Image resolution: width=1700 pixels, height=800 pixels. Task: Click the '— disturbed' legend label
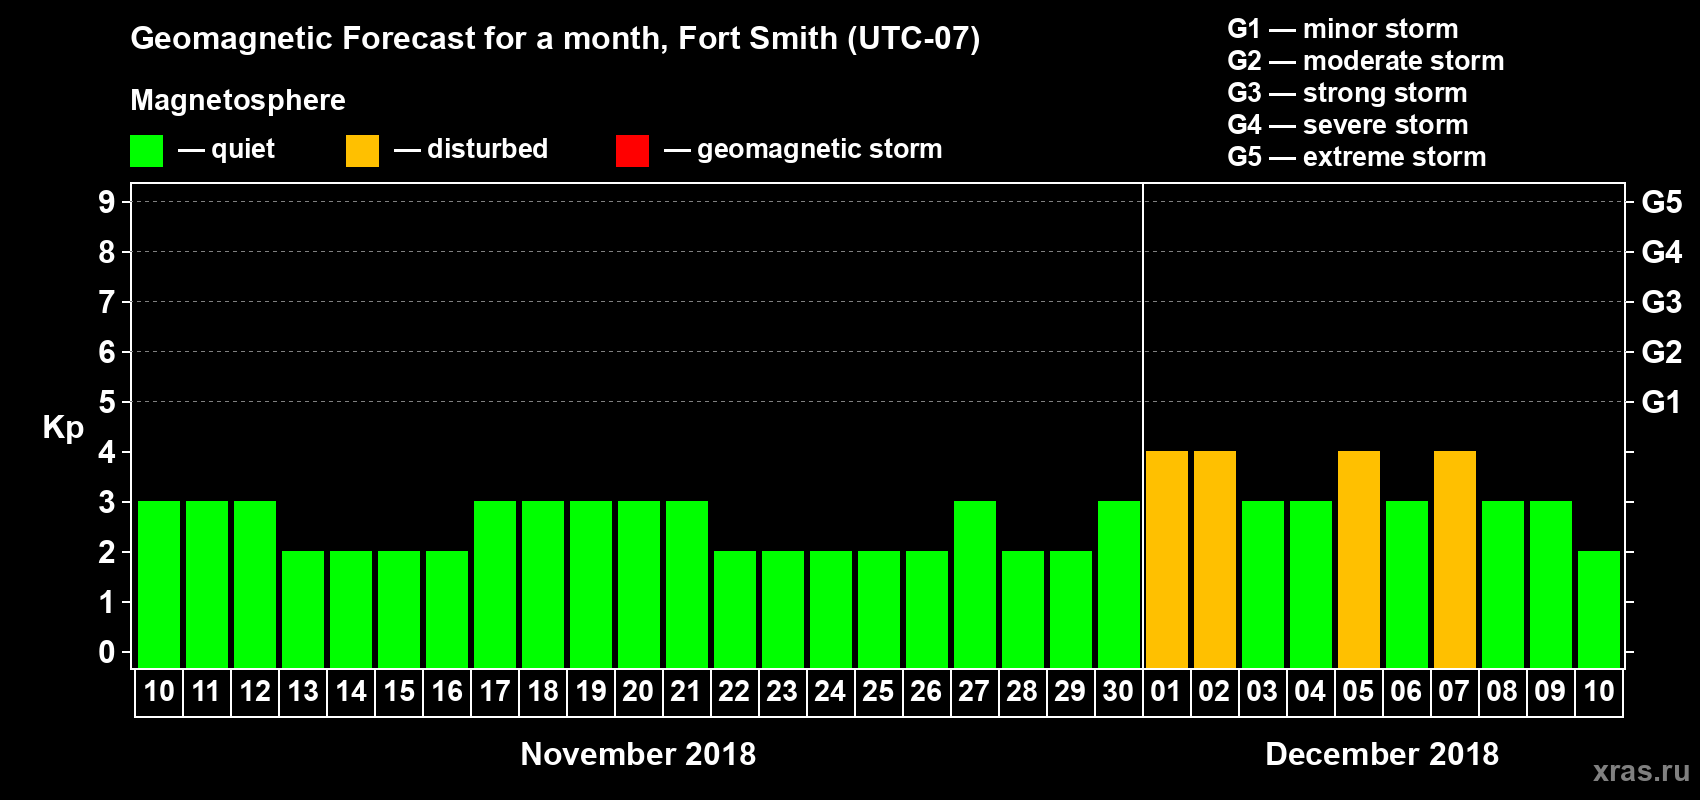(471, 149)
